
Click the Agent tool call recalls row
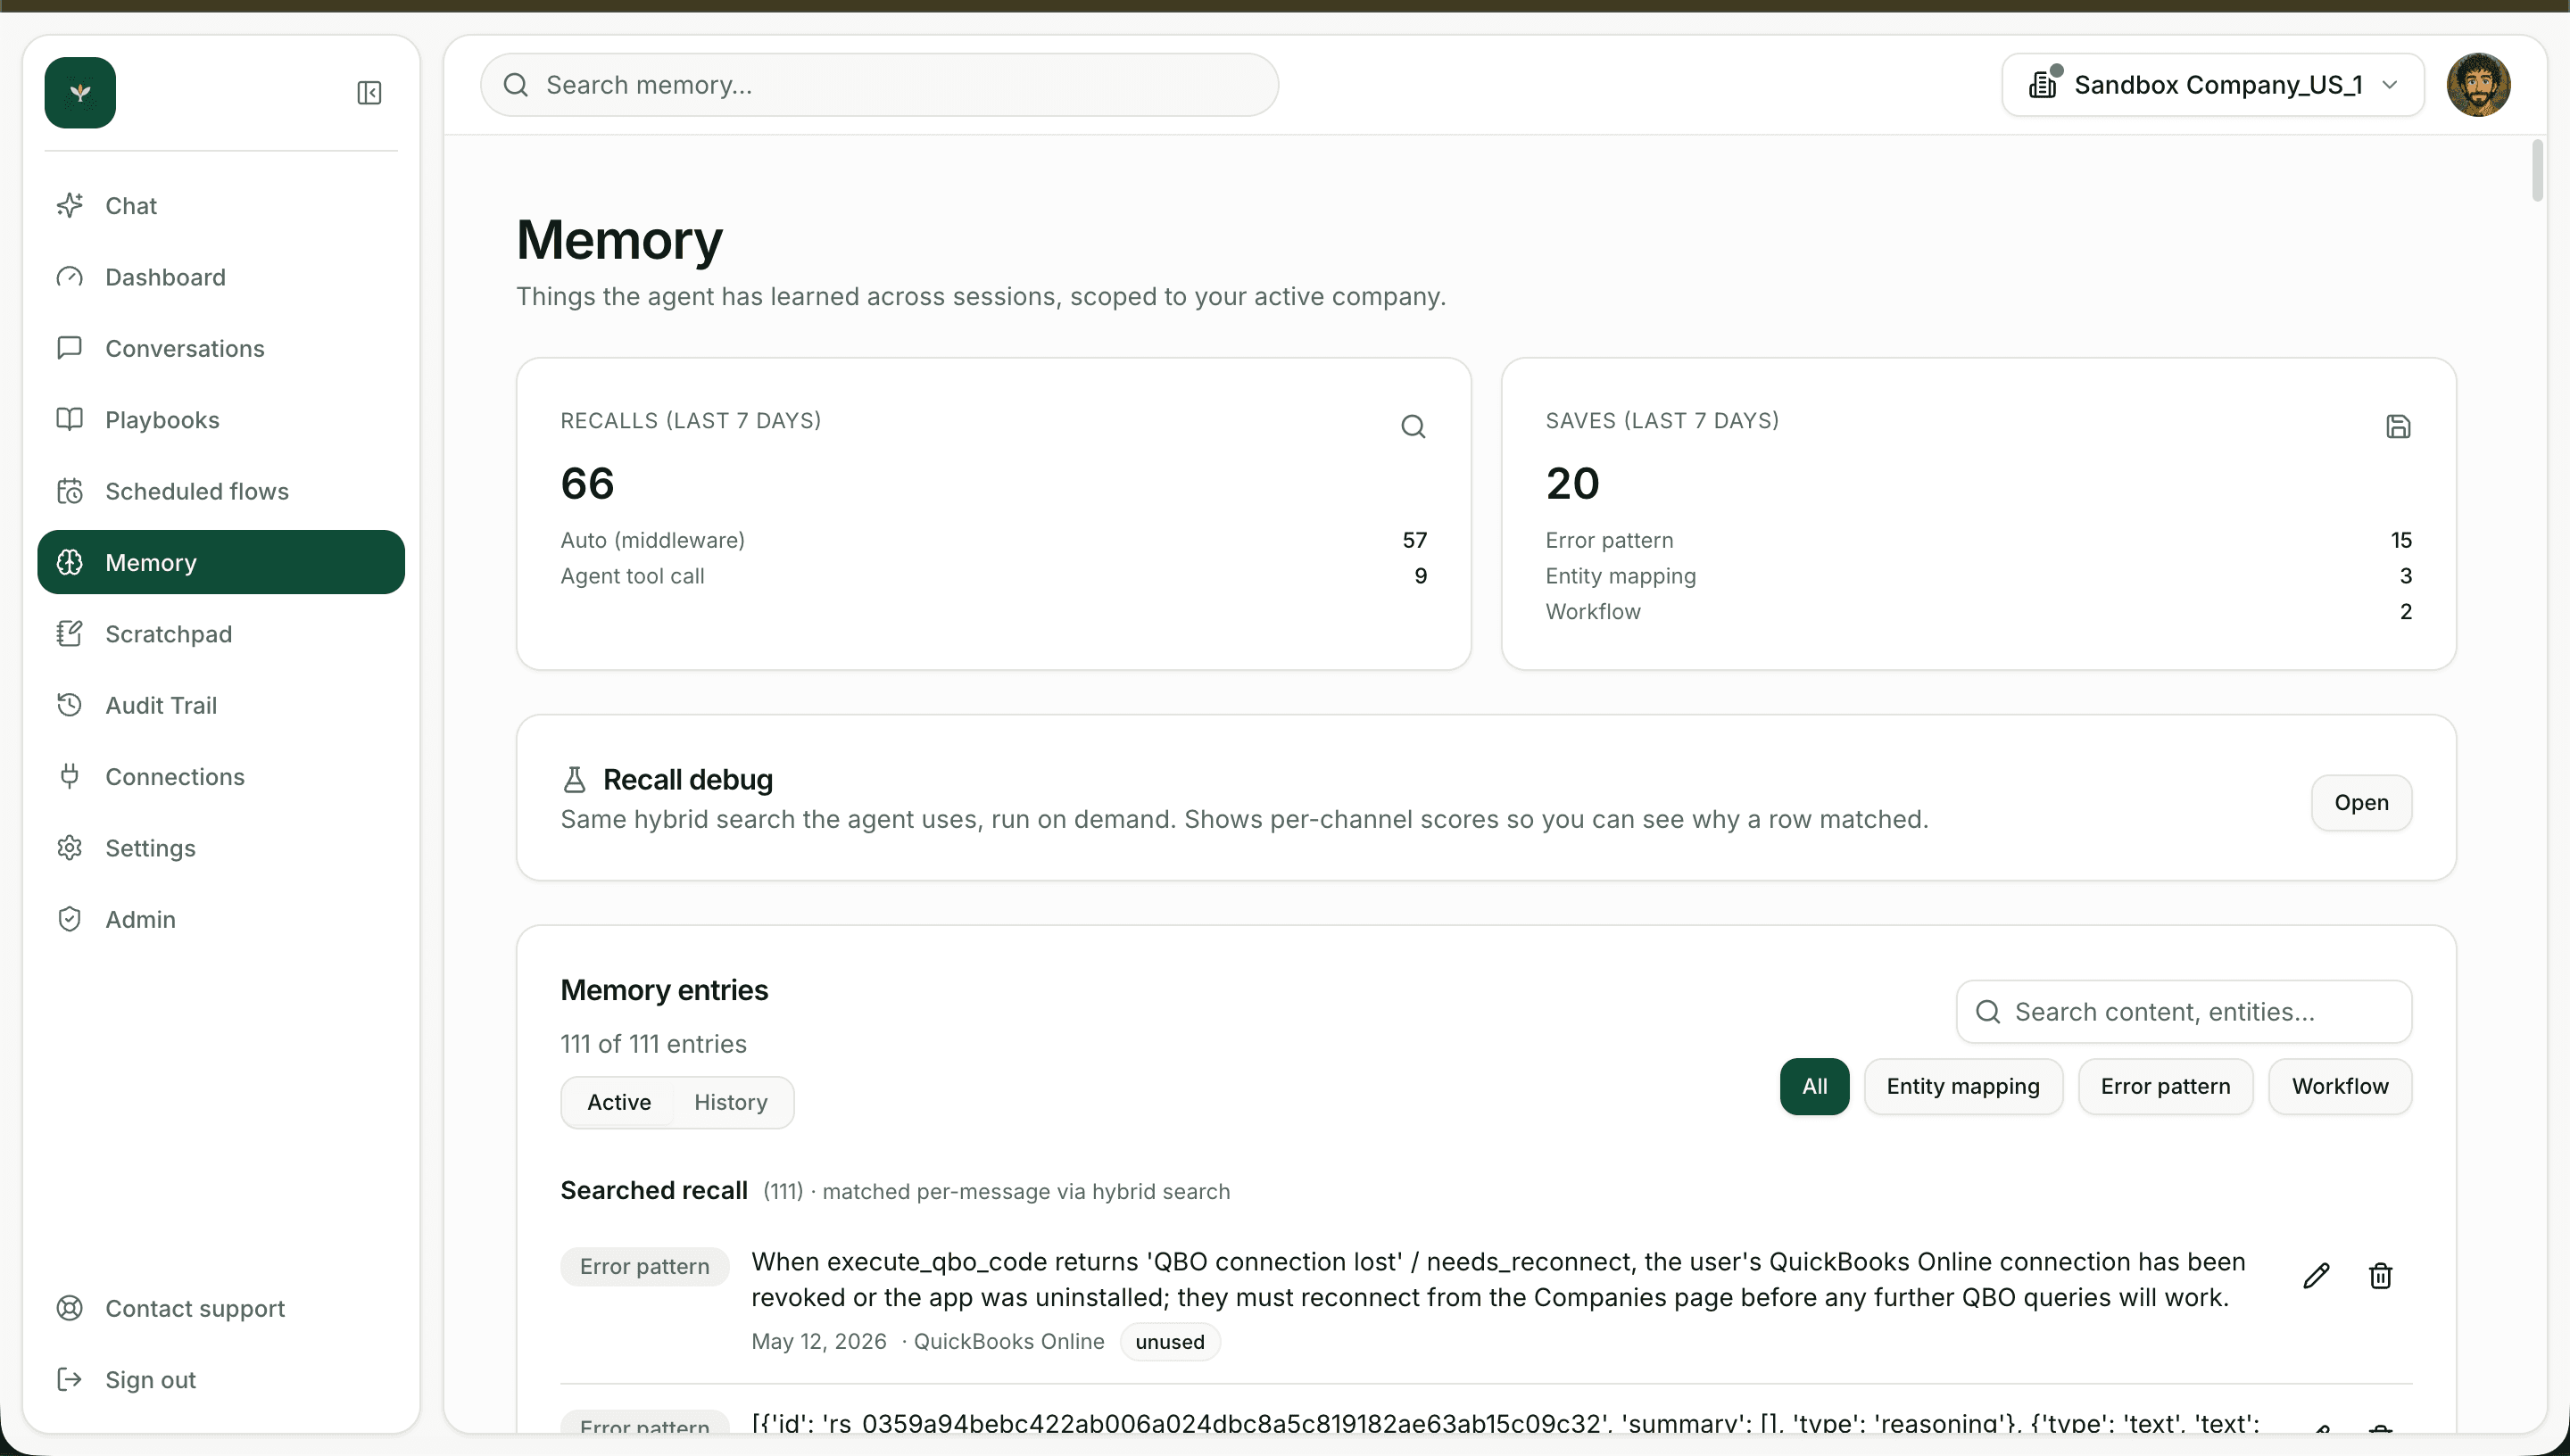(x=993, y=576)
